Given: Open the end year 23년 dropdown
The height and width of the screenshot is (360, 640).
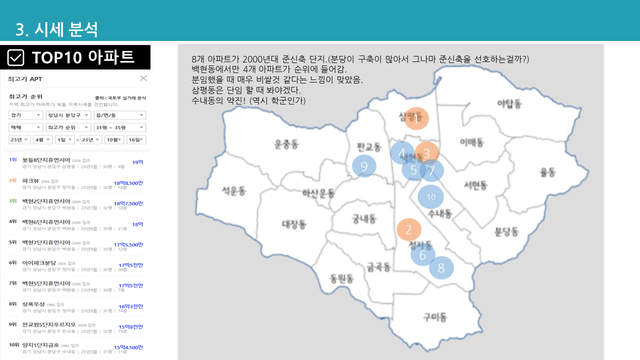Looking at the screenshot, I should pyautogui.click(x=91, y=140).
